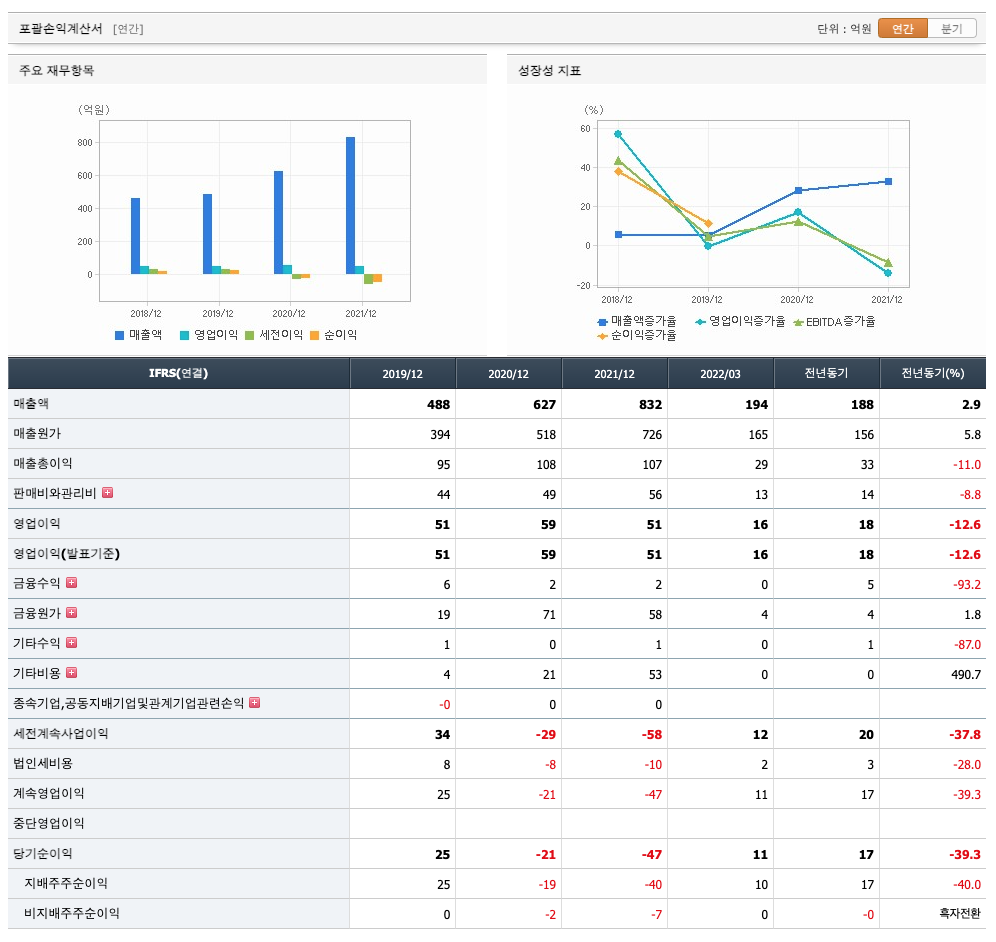The height and width of the screenshot is (942, 996).
Task: Expand the 기타비용 row details
Action: pyautogui.click(x=72, y=672)
